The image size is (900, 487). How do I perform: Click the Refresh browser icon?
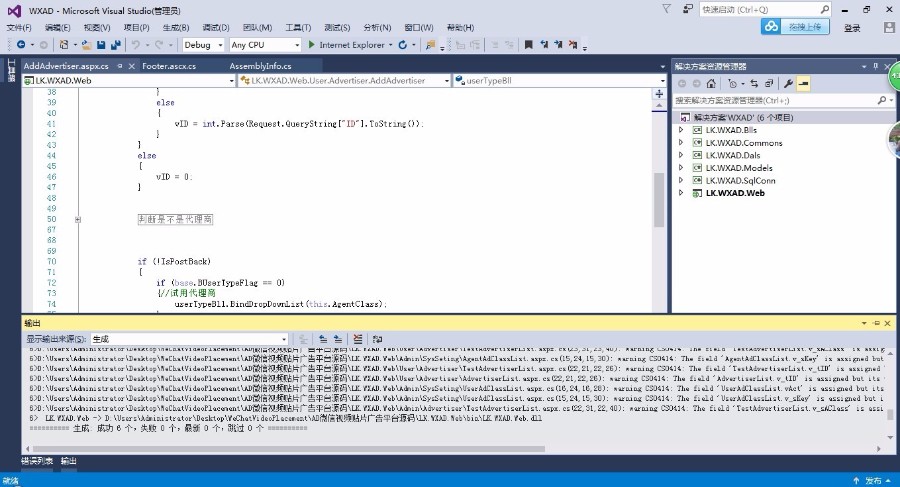coord(403,45)
